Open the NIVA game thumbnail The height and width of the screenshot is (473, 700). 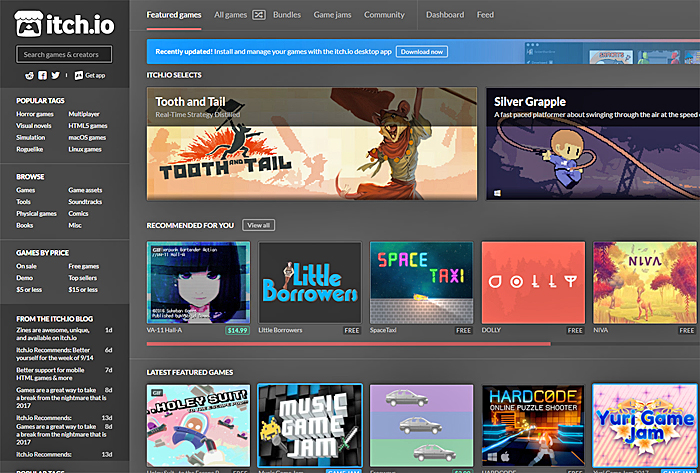645,282
